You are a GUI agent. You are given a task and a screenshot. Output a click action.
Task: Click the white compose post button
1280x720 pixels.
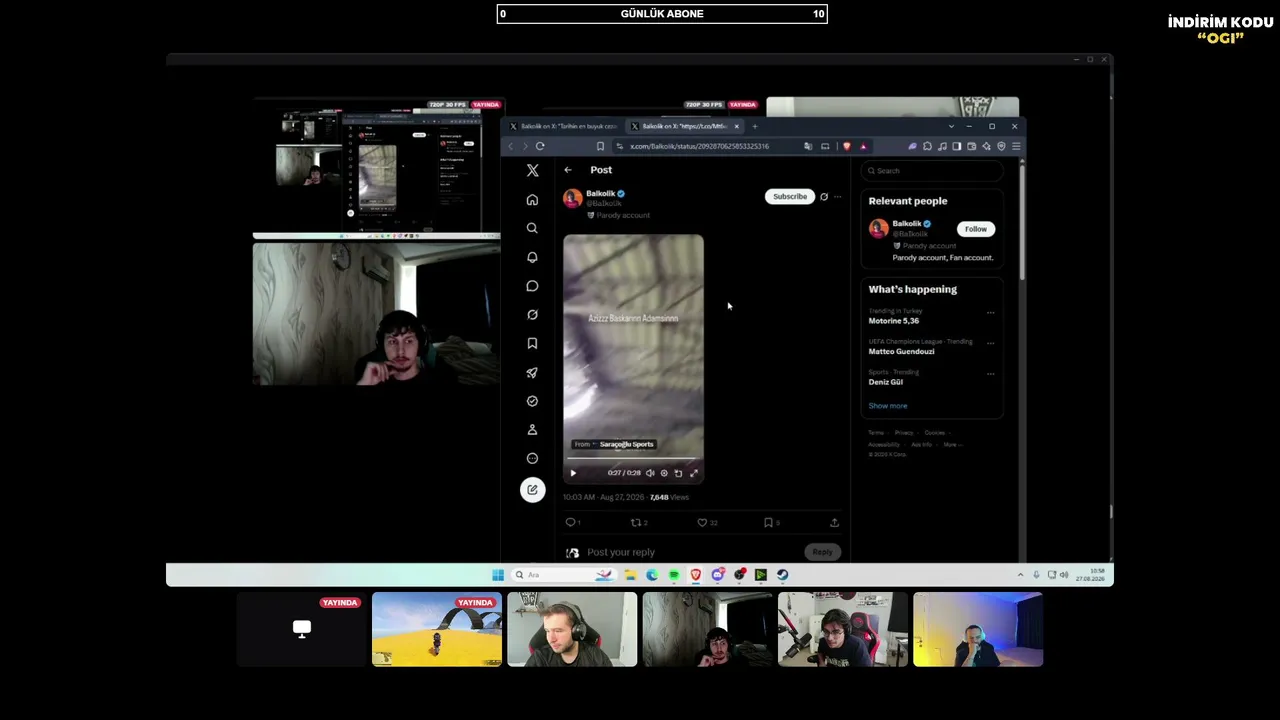tap(532, 489)
